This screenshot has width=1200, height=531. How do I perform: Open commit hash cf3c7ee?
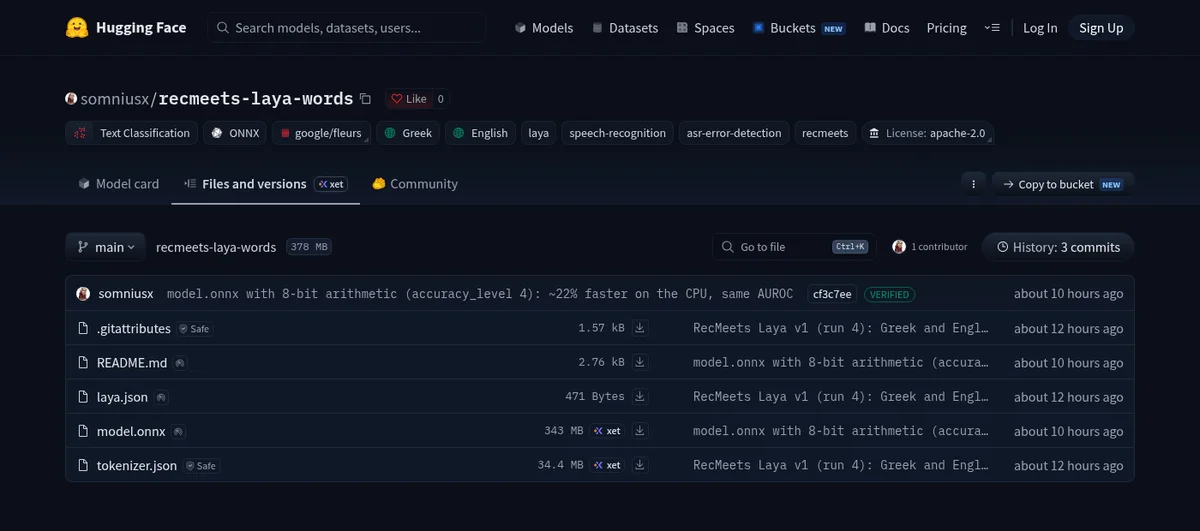[x=832, y=294]
